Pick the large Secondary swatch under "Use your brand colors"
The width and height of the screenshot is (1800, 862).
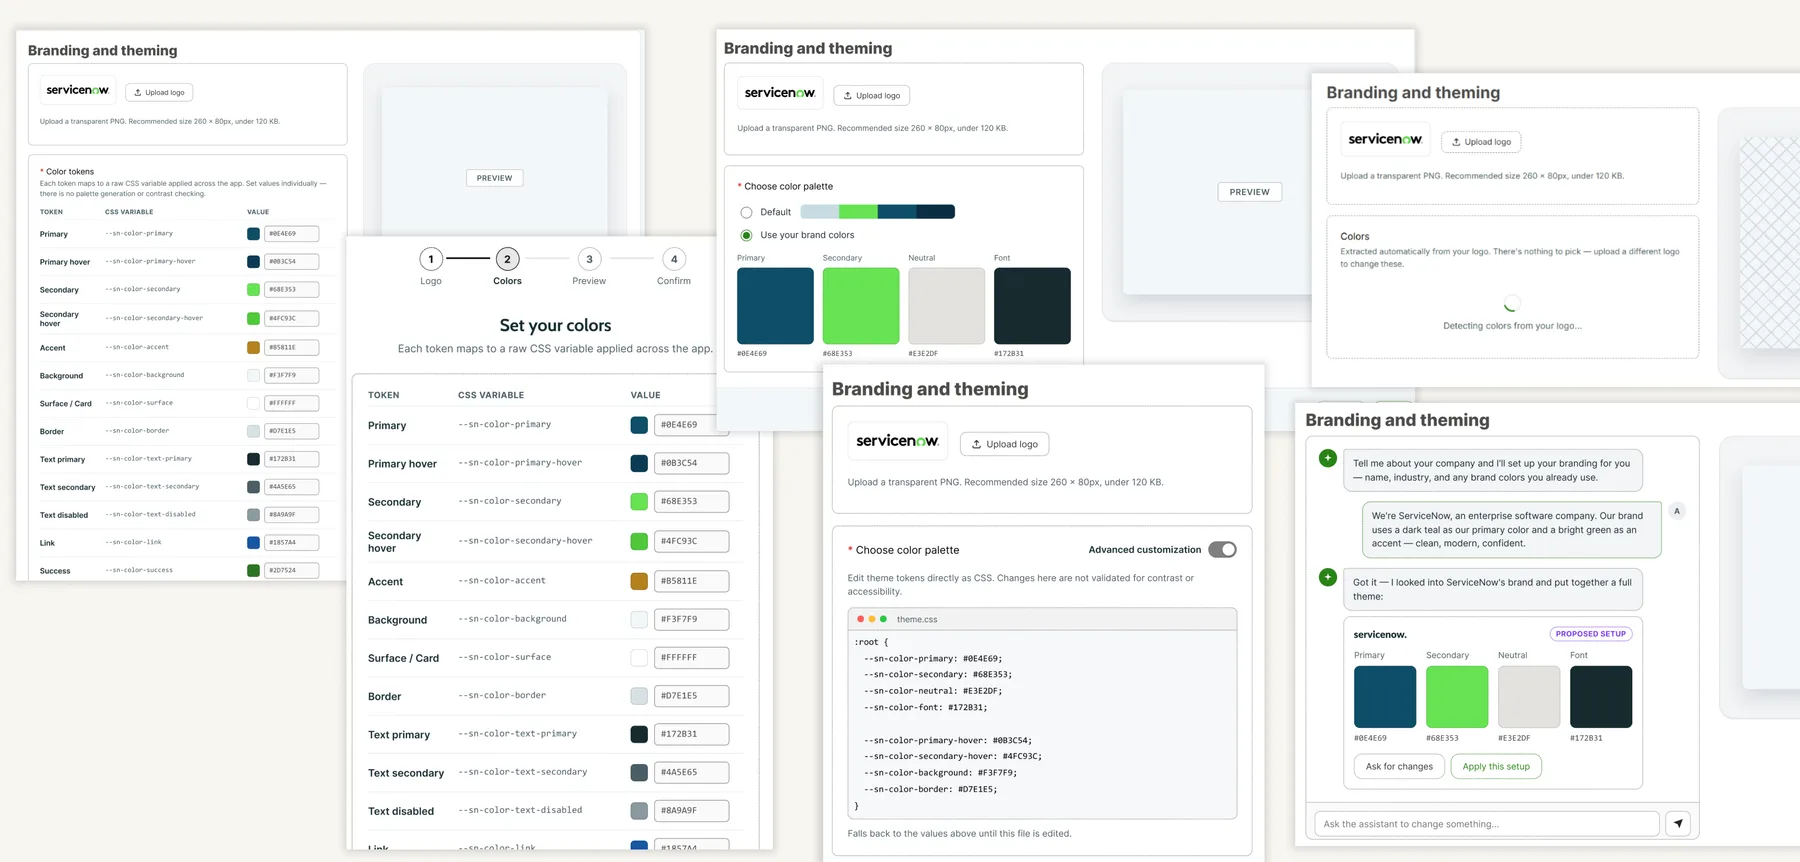861,306
